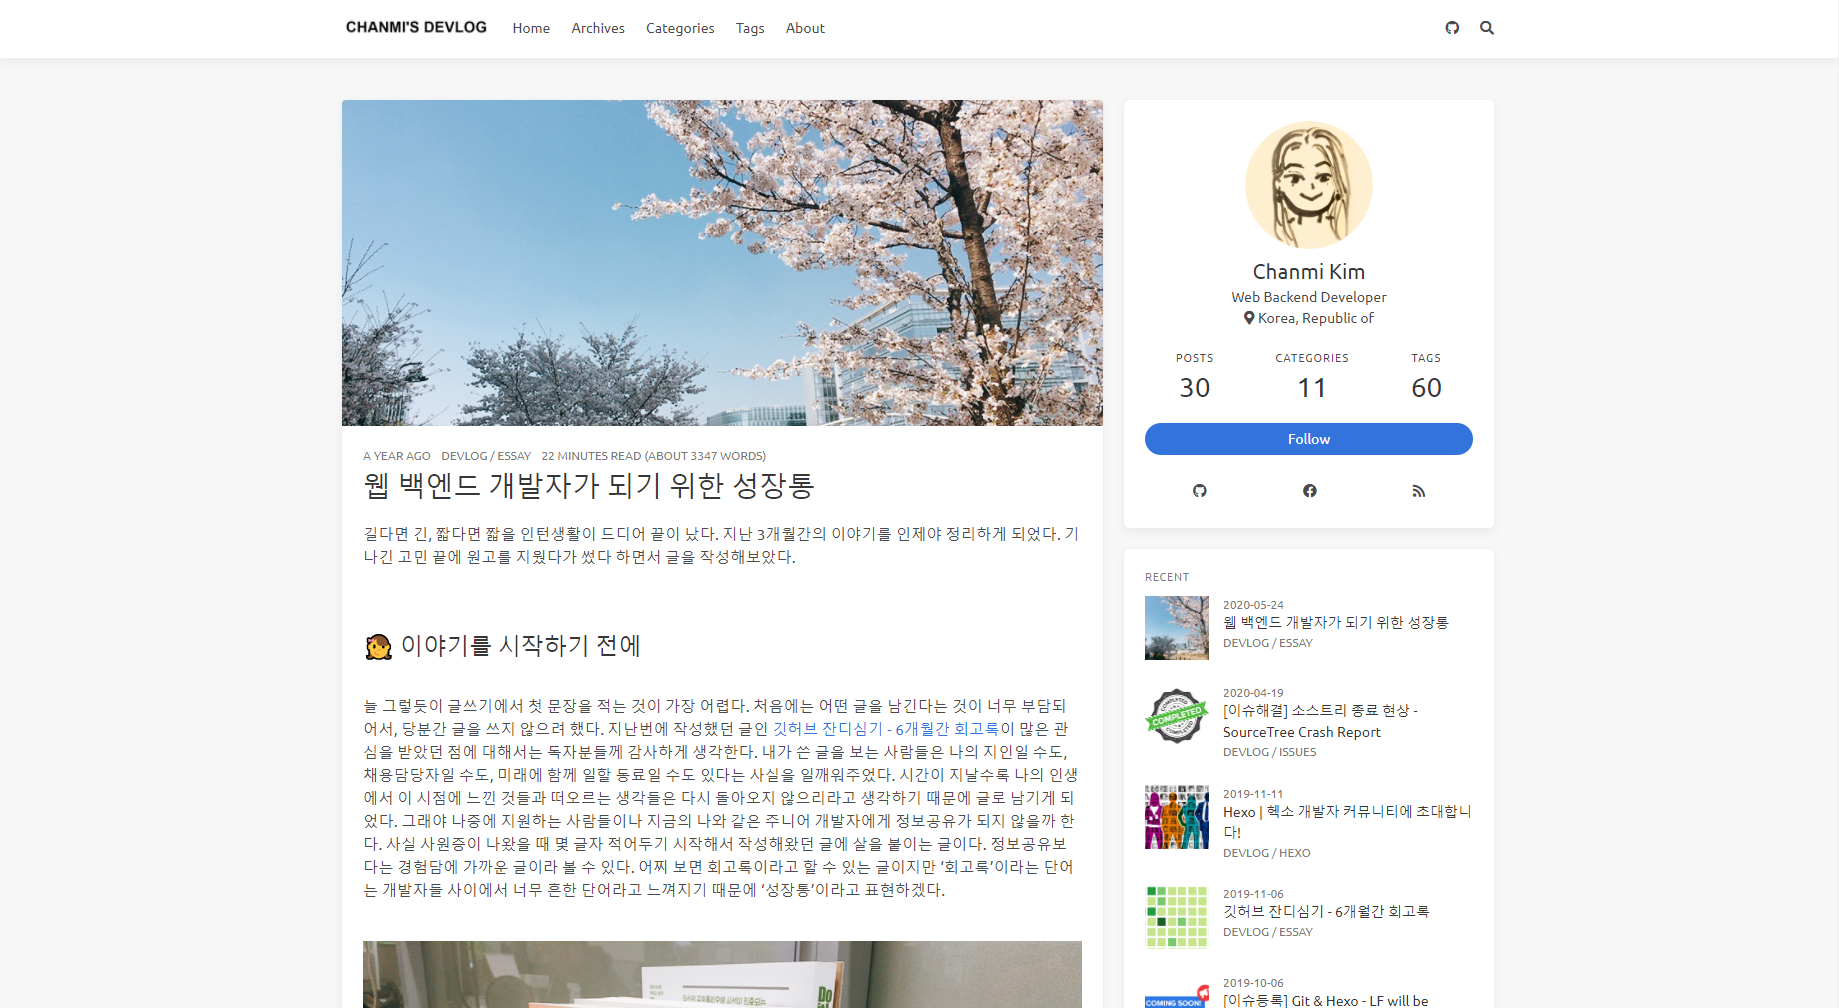1839x1008 pixels.
Task: Open link 깃허브 잔디심기 - 6개월간 회고록 in paragraph
Action: (886, 729)
